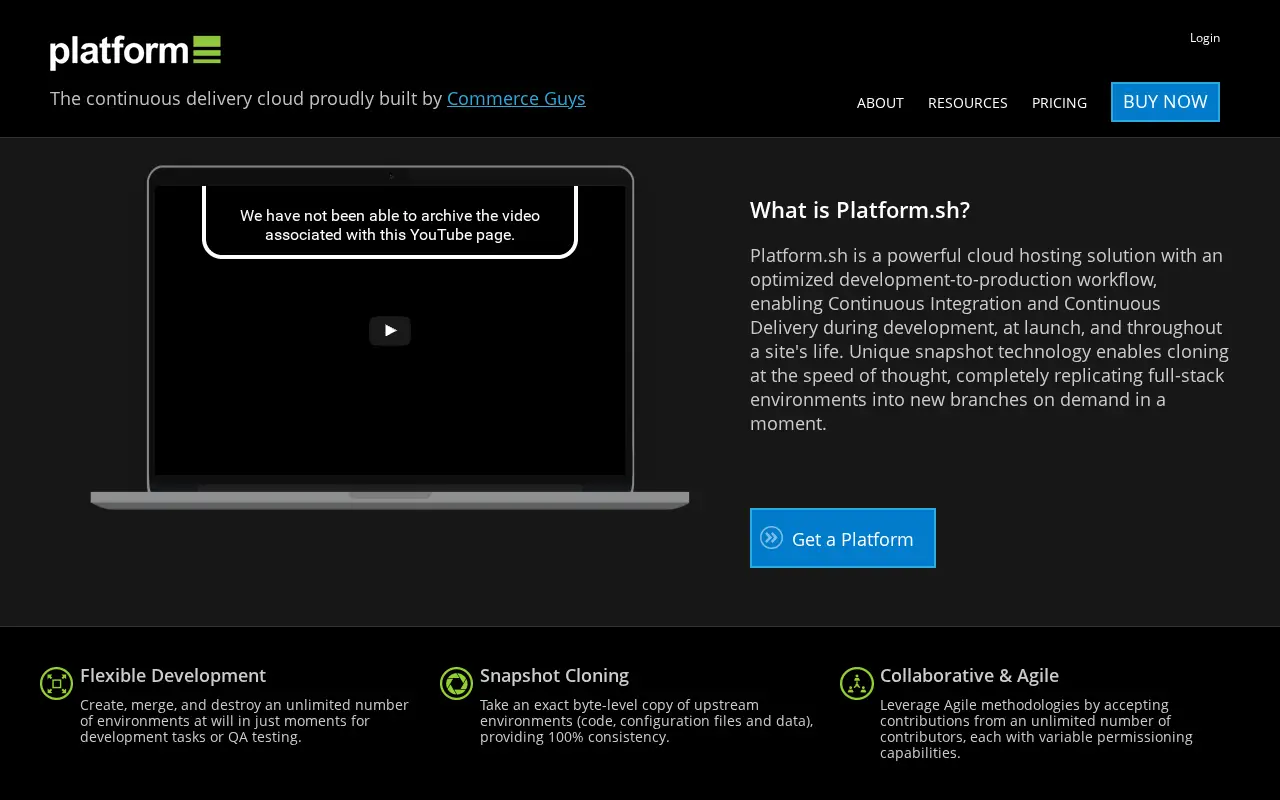Click the Platform logo in the header

(135, 52)
